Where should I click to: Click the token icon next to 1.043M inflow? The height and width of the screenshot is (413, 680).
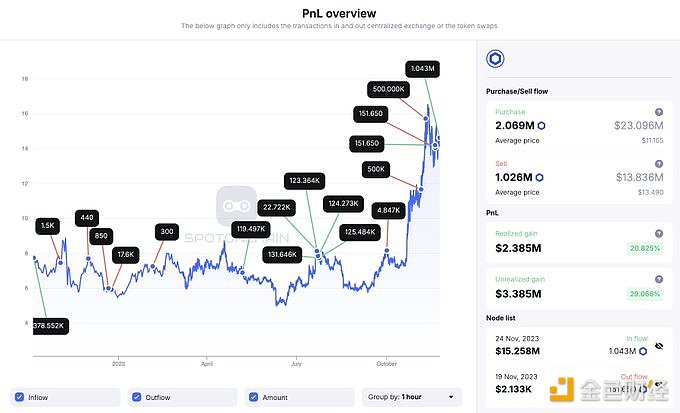click(643, 351)
